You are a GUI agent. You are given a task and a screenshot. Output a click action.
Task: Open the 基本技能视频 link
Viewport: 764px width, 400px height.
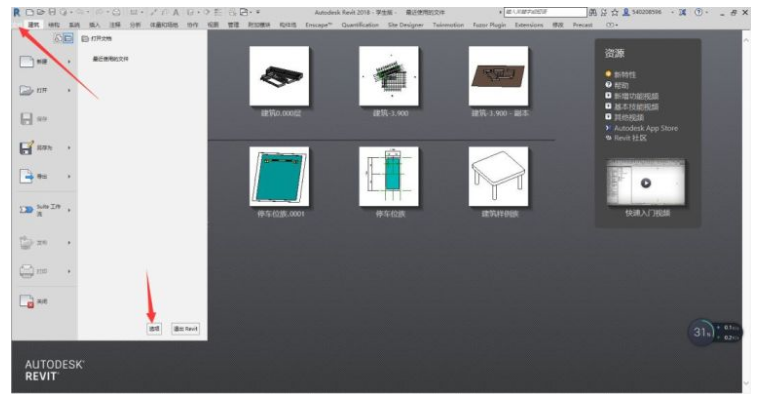[636, 107]
